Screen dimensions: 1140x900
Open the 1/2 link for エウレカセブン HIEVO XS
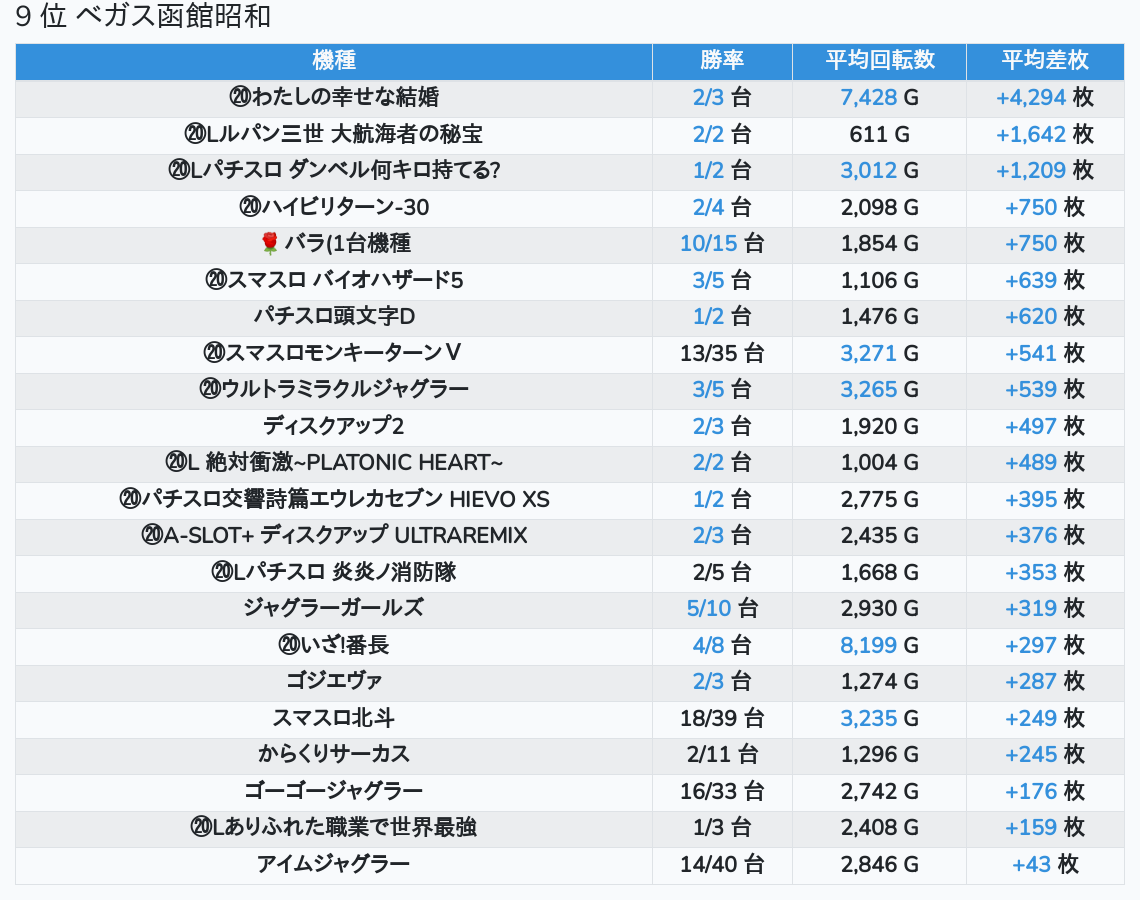(x=708, y=499)
